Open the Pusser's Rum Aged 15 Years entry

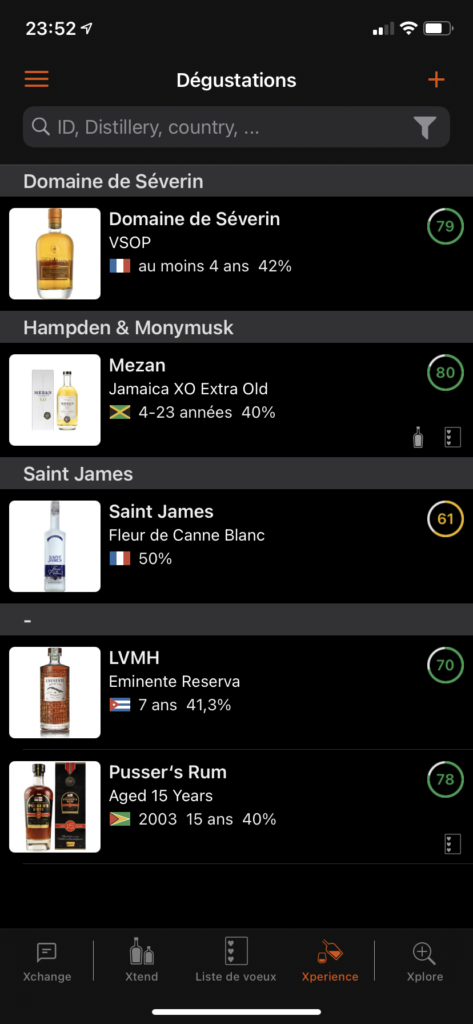(236, 807)
